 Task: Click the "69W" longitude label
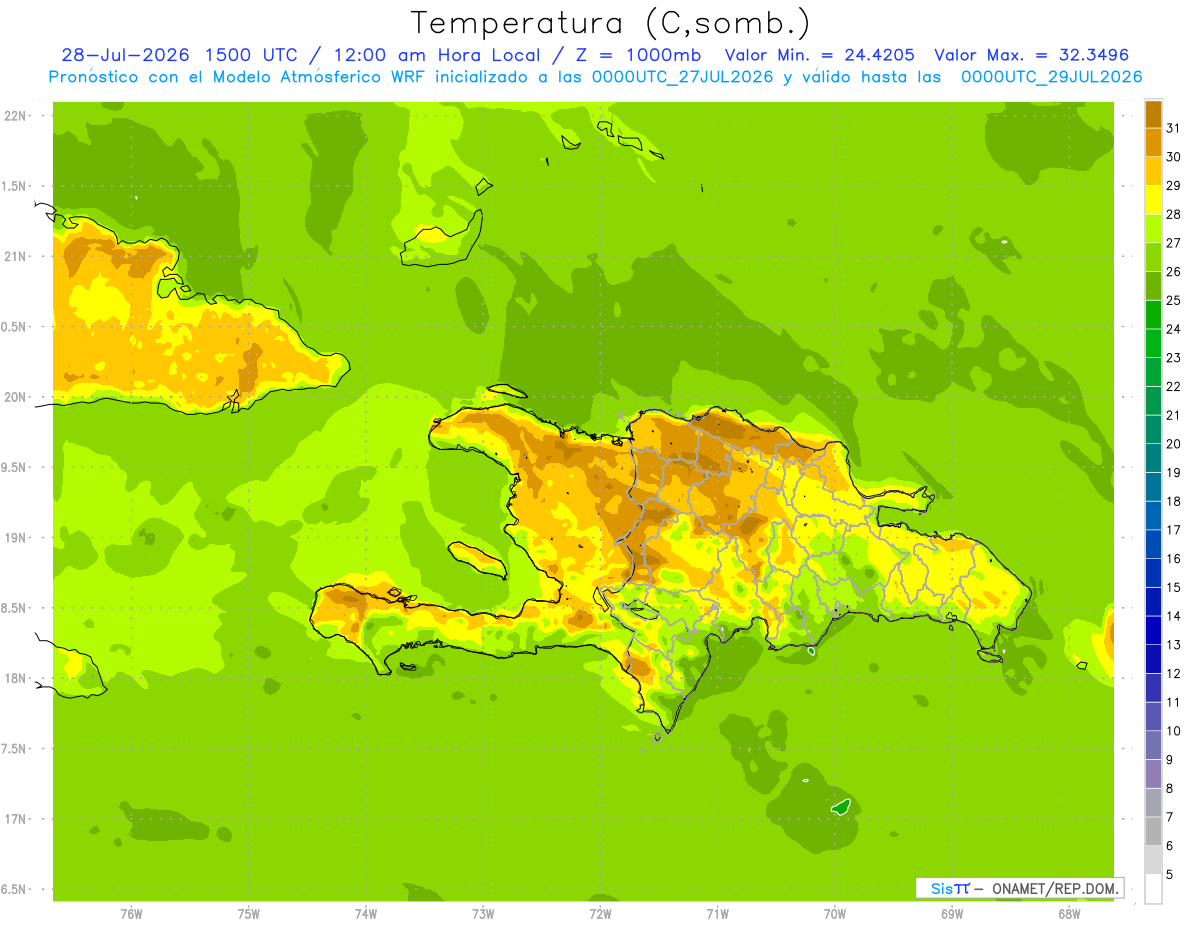click(952, 914)
